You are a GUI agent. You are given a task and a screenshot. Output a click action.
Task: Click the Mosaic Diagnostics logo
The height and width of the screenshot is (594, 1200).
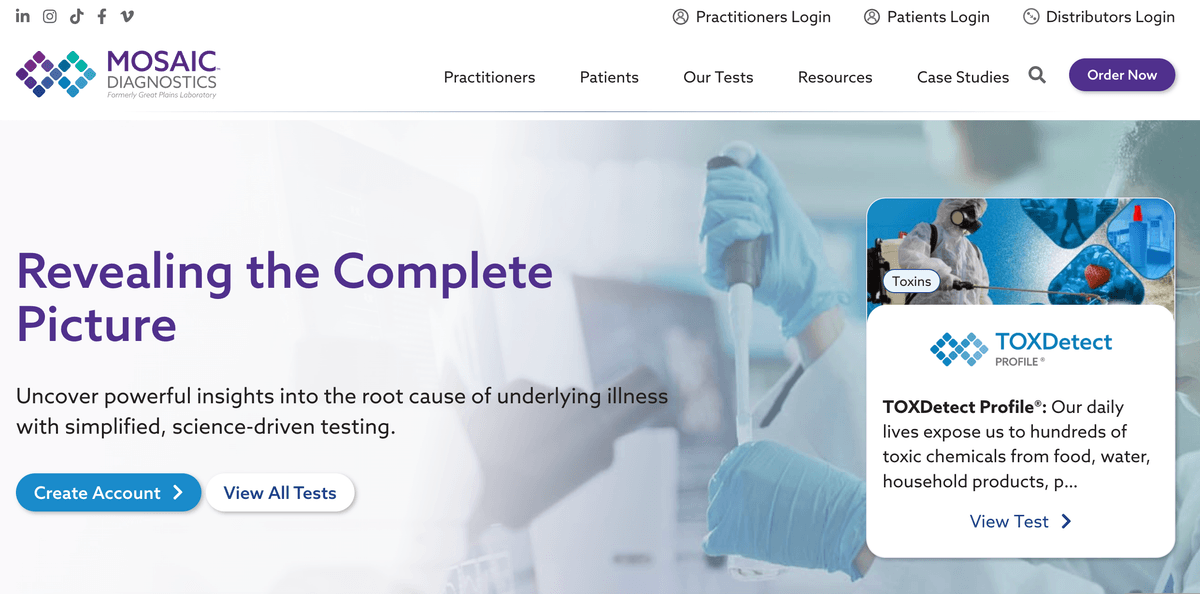117,73
